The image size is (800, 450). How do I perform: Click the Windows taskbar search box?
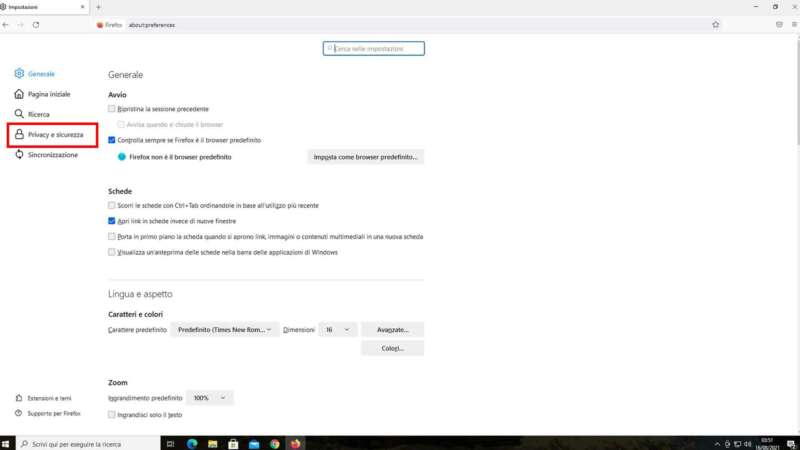(x=87, y=444)
